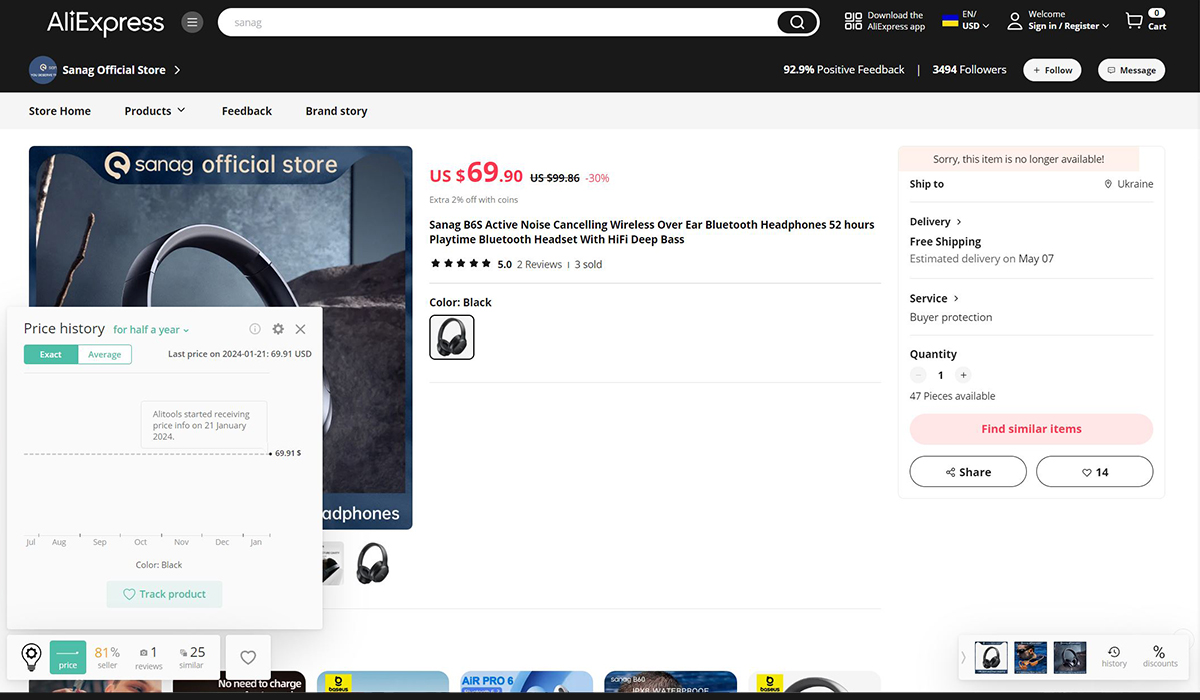
Task: Open the EN/USD language currency dropdown
Action: [x=966, y=21]
